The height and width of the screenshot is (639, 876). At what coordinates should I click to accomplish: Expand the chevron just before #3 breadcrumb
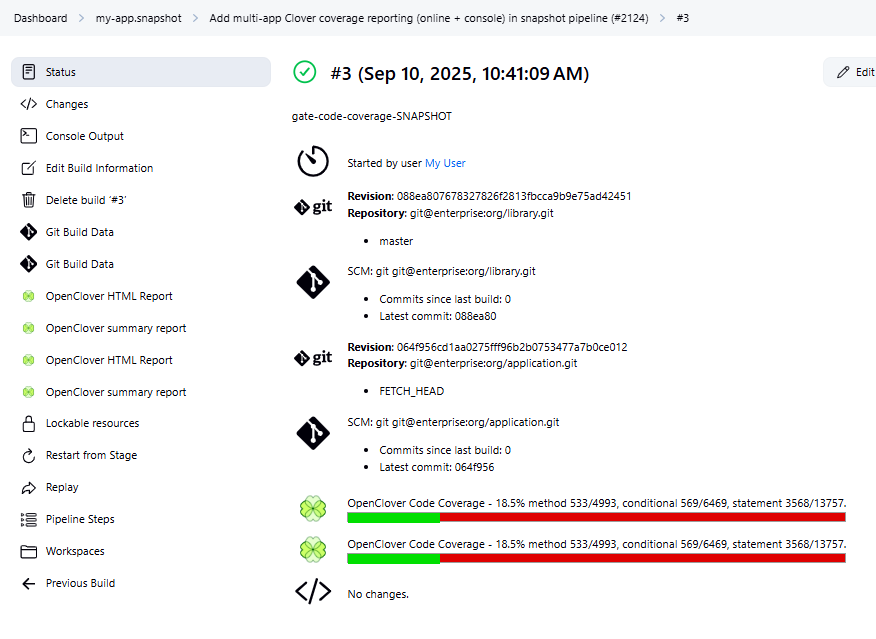pos(662,18)
